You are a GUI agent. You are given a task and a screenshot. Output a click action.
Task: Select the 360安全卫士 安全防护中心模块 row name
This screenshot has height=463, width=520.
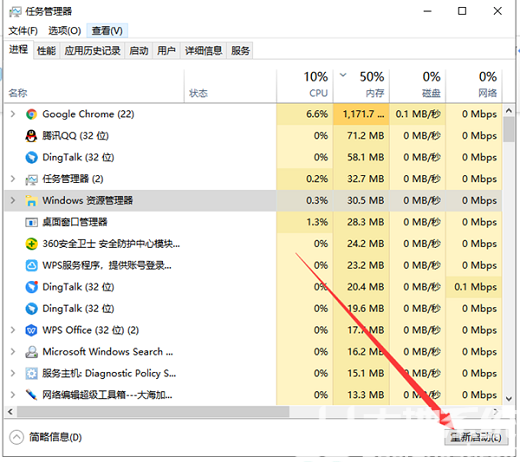111,244
